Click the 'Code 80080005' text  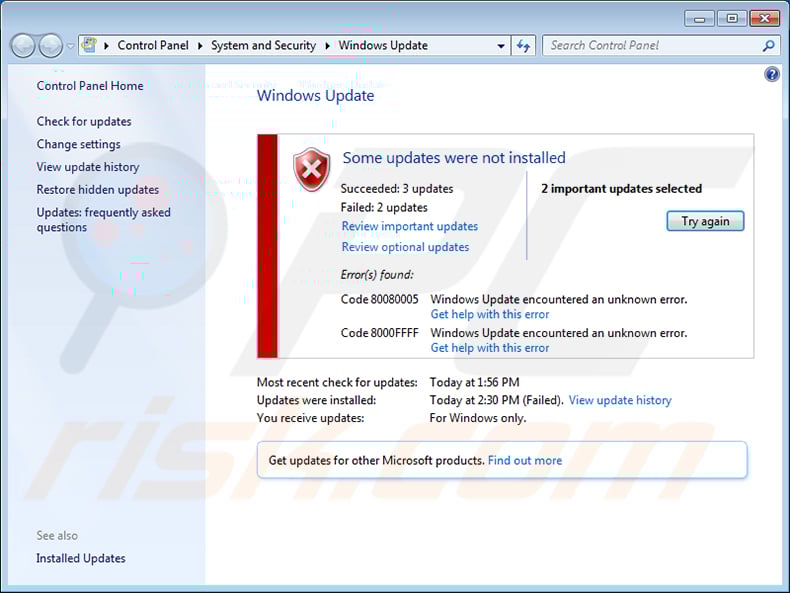tap(379, 299)
